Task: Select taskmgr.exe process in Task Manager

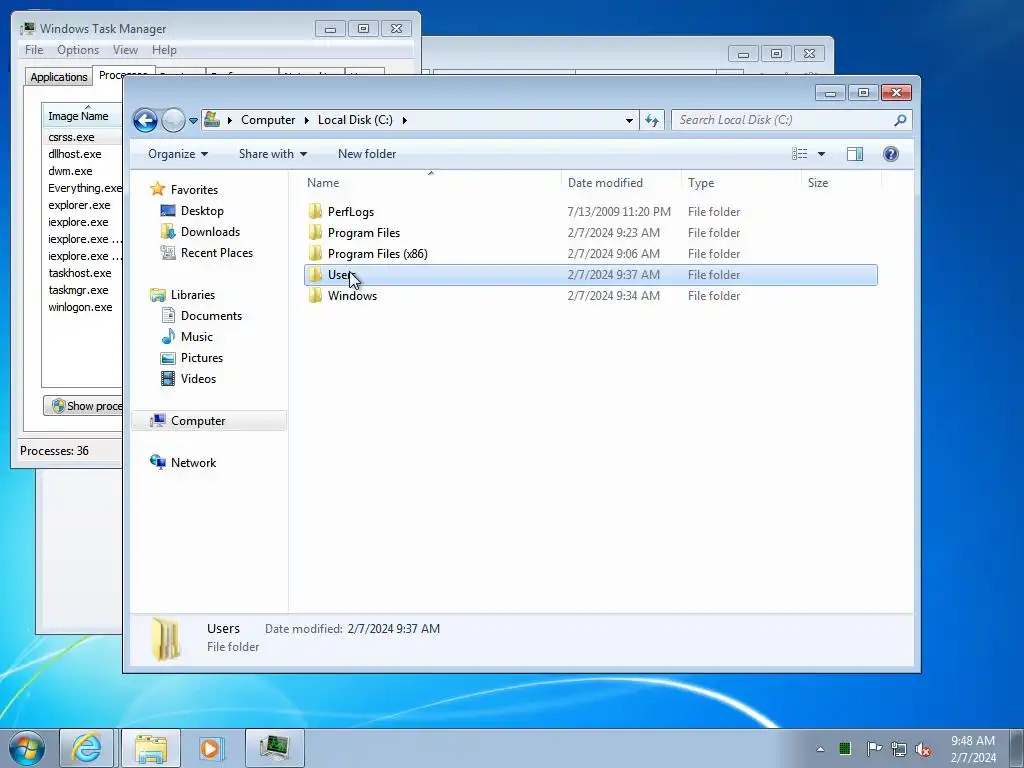Action: 78,290
